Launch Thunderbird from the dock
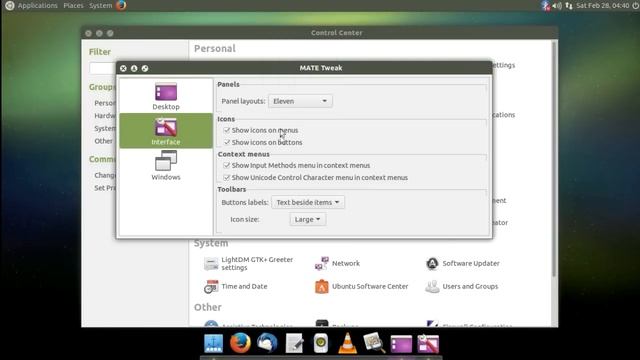640x360 pixels. (x=267, y=343)
